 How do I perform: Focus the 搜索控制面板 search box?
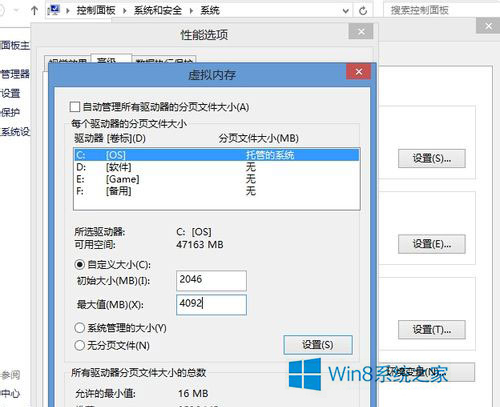pos(442,10)
